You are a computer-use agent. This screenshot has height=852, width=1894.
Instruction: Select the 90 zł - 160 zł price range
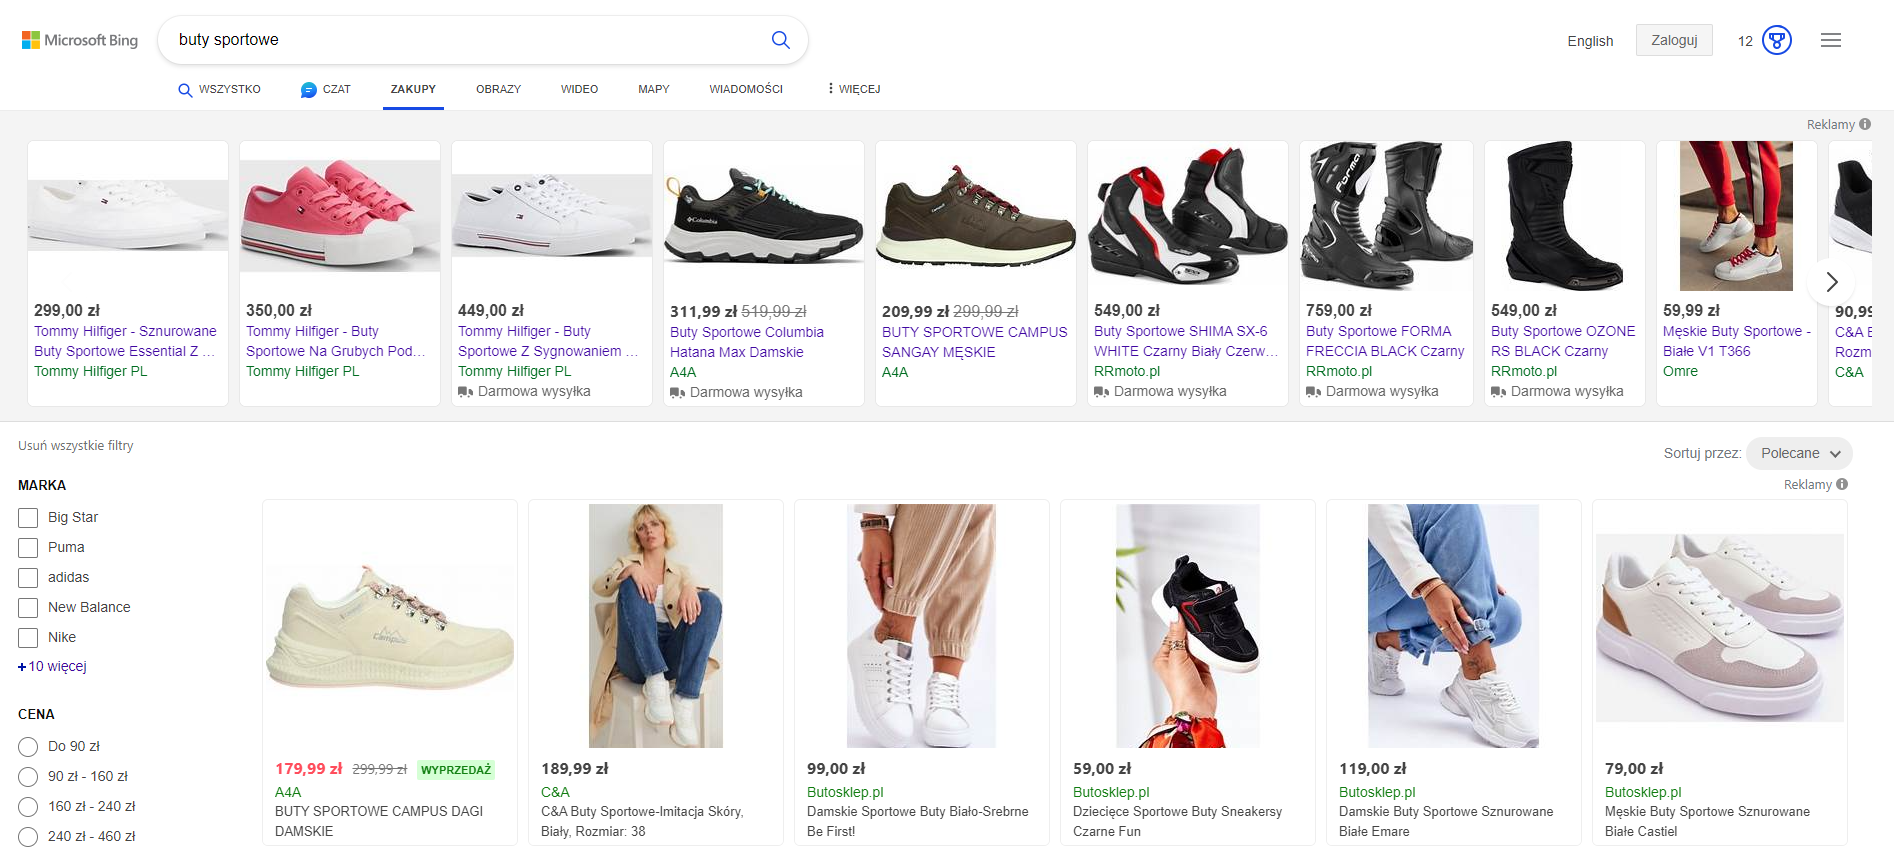[28, 777]
